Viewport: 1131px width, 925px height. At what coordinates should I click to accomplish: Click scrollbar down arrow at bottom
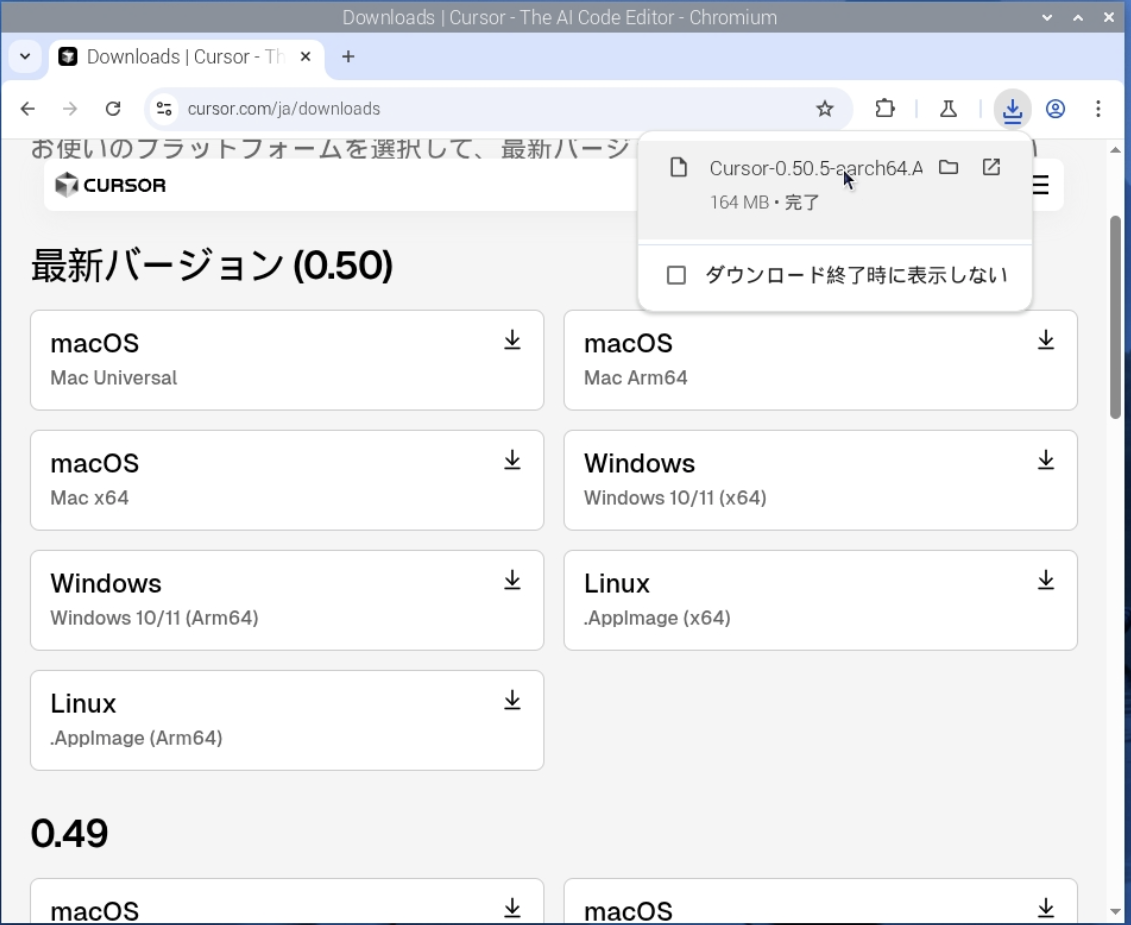tap(1115, 913)
